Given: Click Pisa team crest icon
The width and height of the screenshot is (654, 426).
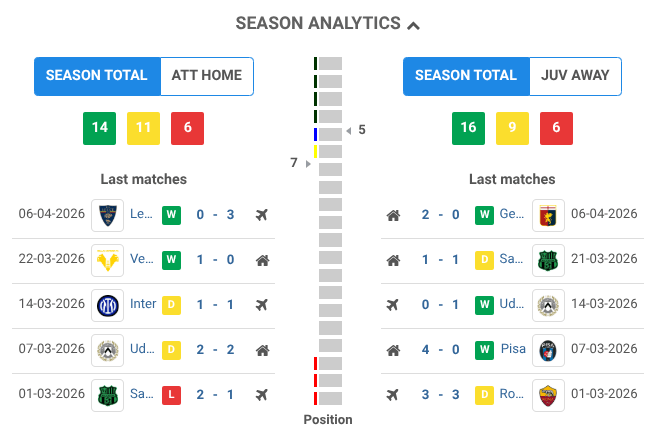Looking at the screenshot, I should pyautogui.click(x=547, y=350).
